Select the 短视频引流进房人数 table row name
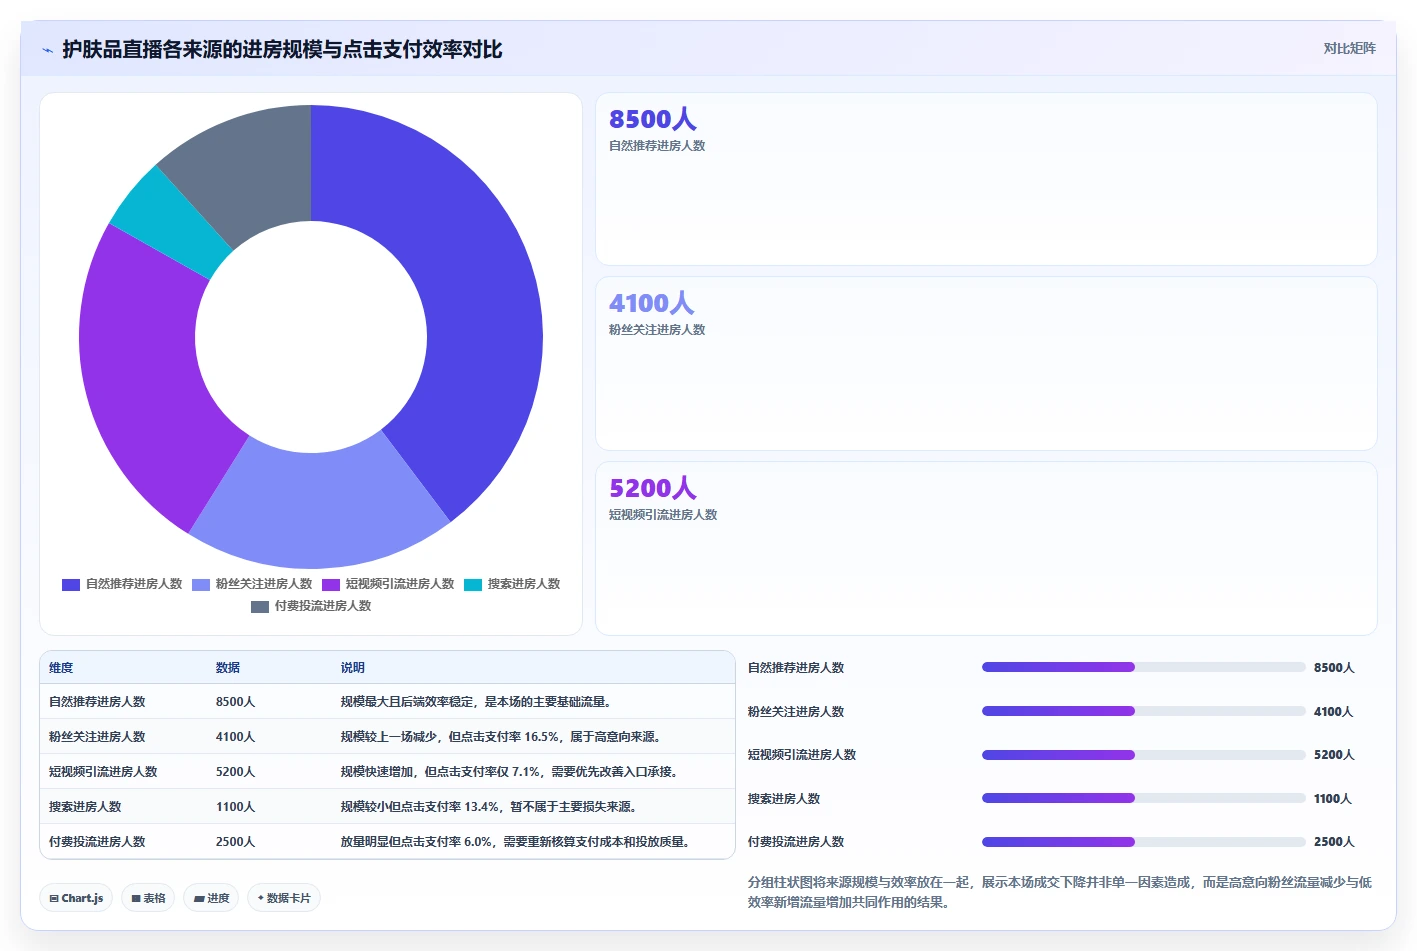The height and width of the screenshot is (951, 1417). [x=103, y=772]
